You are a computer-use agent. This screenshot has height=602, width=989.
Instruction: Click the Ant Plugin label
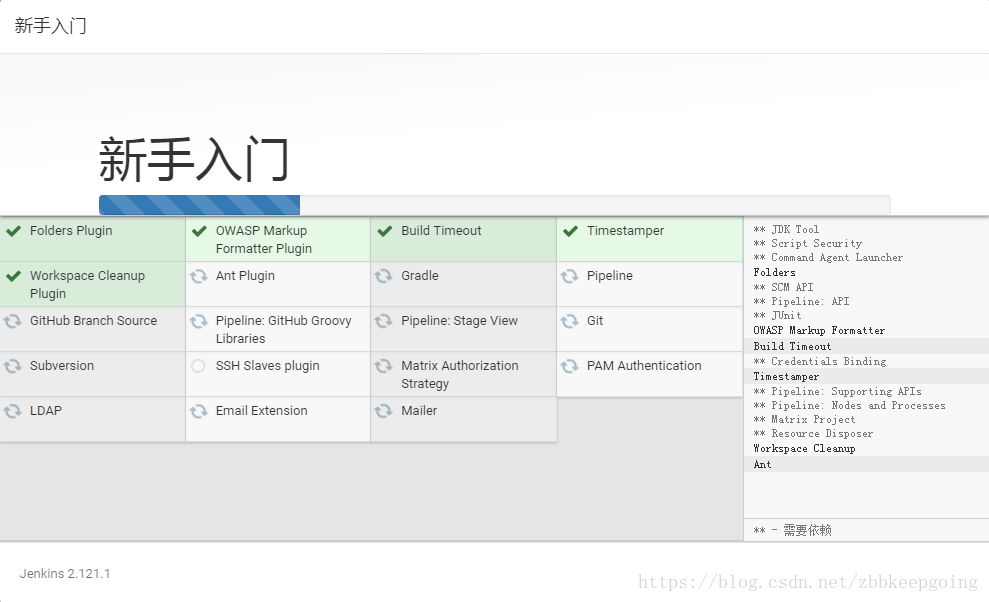(x=245, y=276)
